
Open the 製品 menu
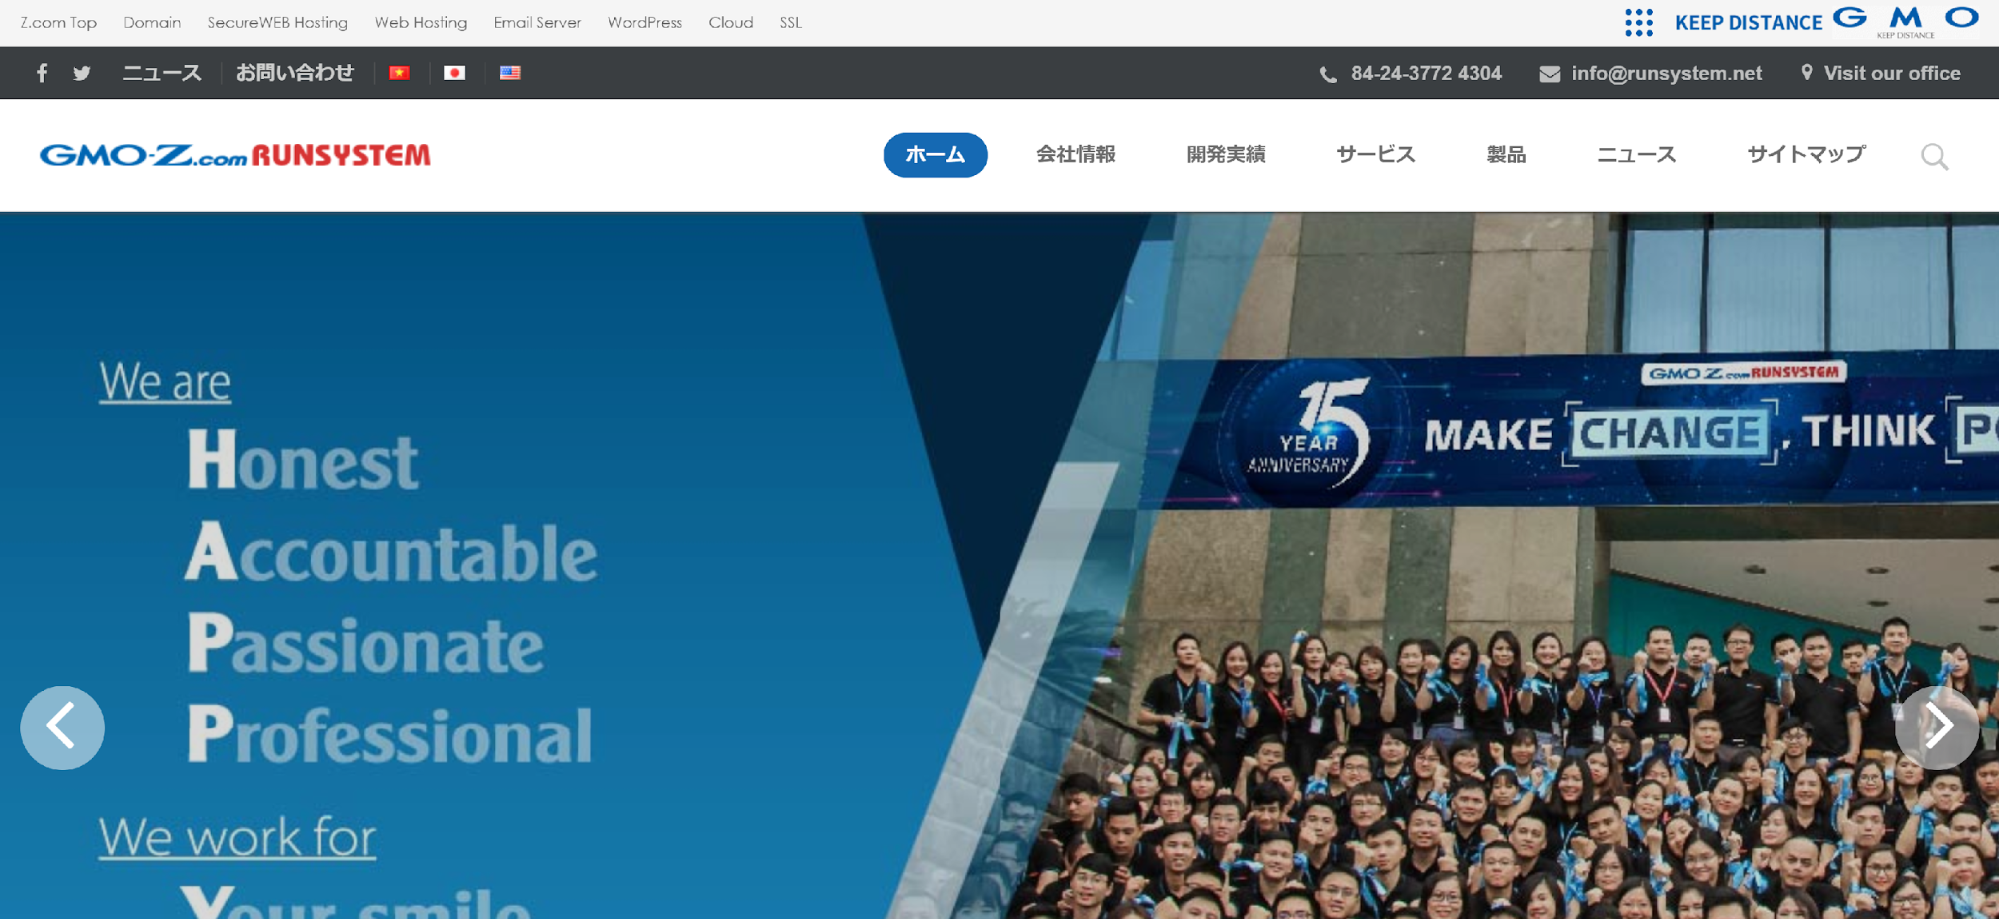tap(1506, 154)
